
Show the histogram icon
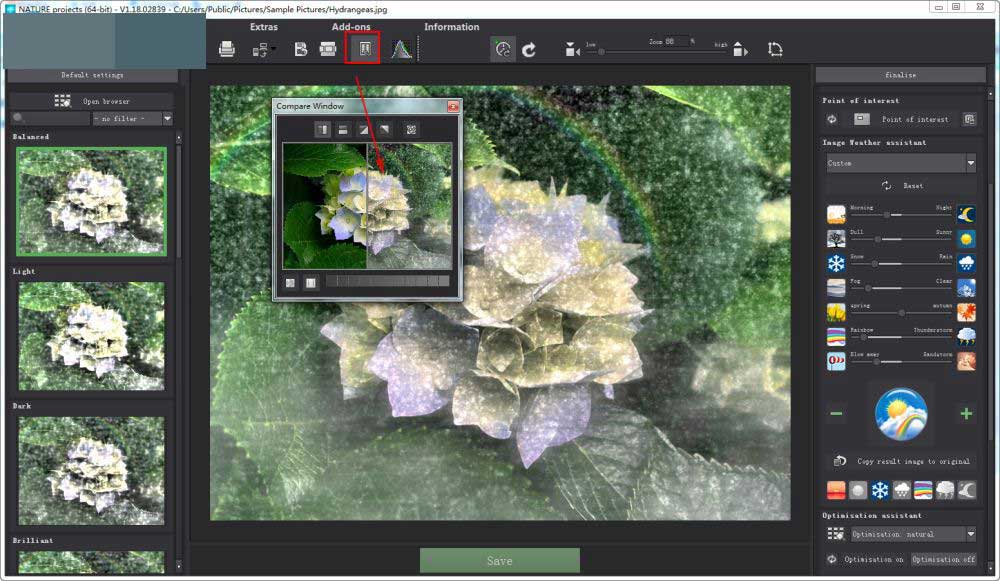pyautogui.click(x=401, y=49)
